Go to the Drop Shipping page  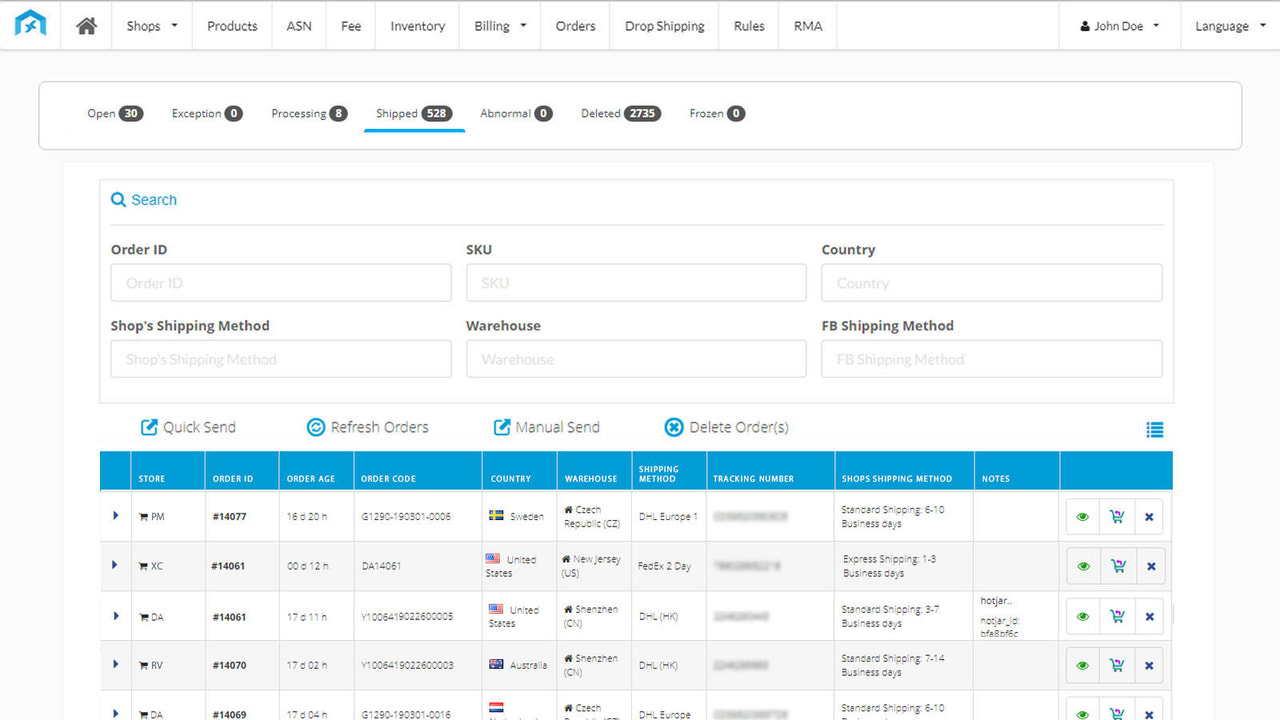663,26
